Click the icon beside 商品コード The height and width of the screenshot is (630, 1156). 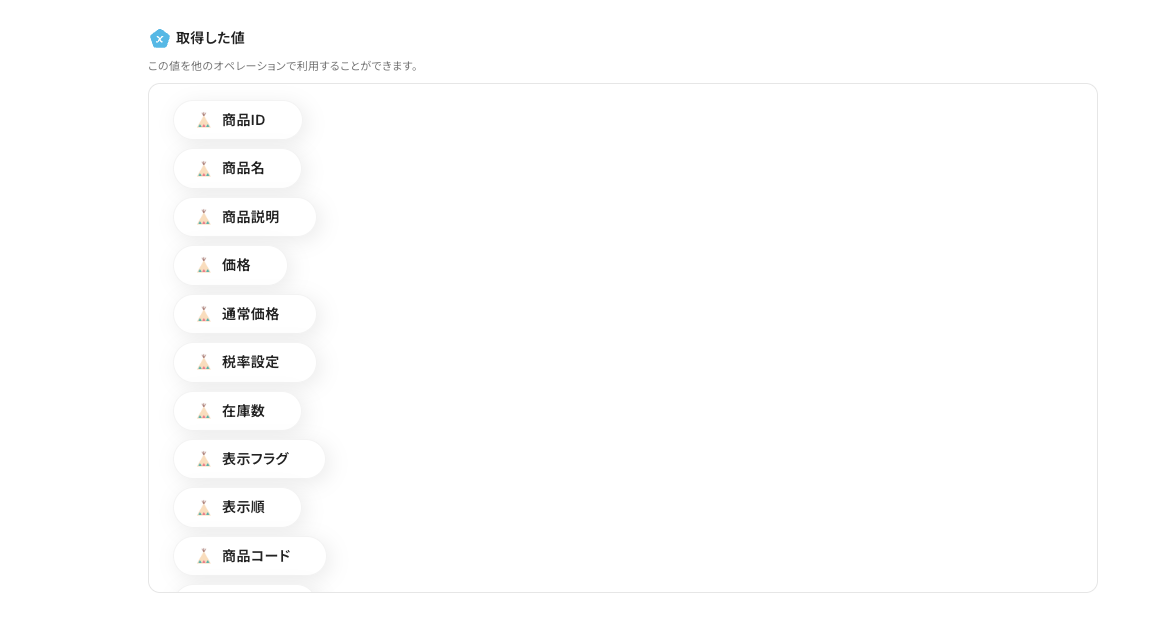(x=204, y=556)
